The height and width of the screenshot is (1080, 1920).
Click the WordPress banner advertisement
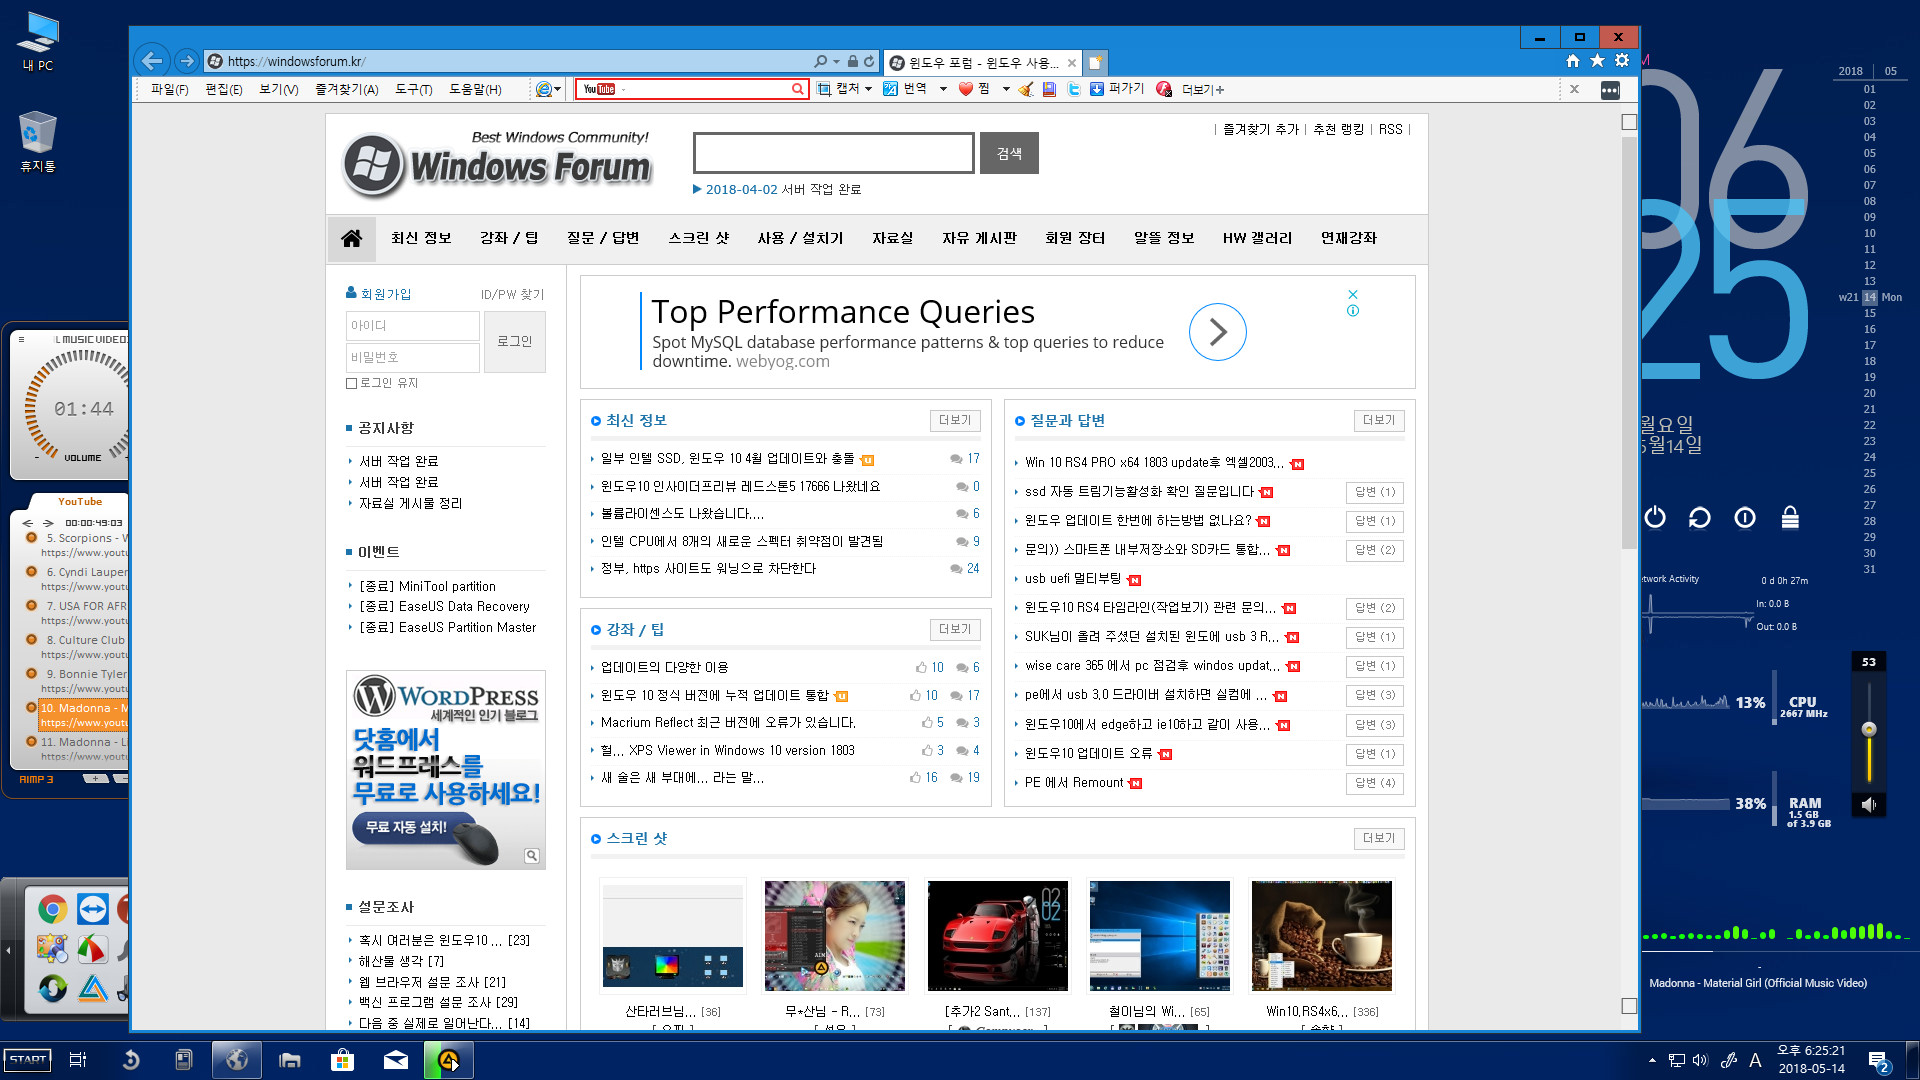click(x=446, y=769)
